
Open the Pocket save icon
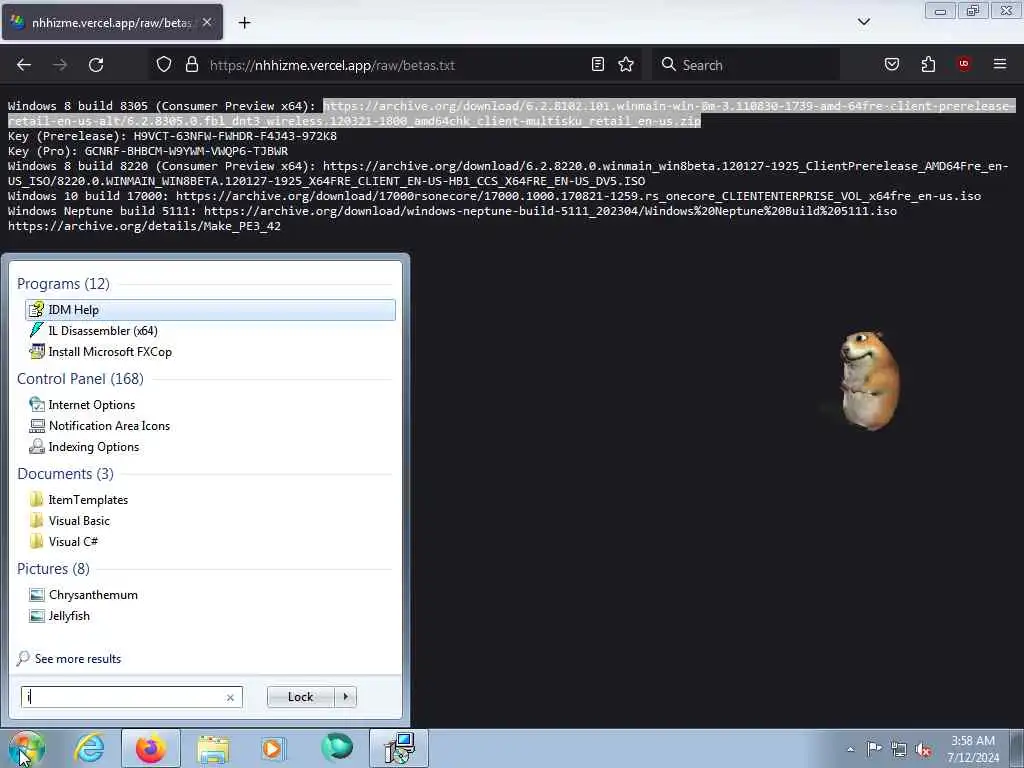[891, 64]
